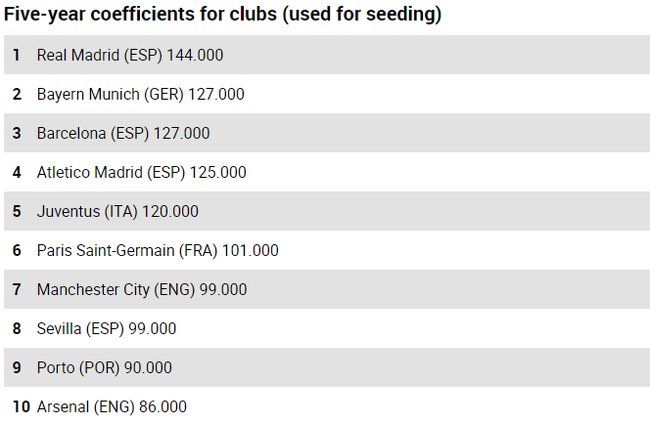The width and height of the screenshot is (650, 424).
Task: Click the Atletico Madrid (ESP) entry
Action: click(x=141, y=172)
